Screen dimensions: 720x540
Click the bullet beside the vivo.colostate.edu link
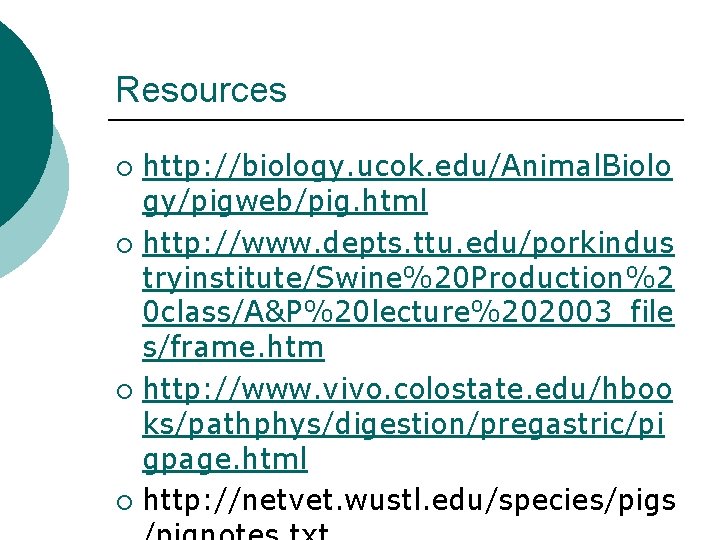point(124,391)
